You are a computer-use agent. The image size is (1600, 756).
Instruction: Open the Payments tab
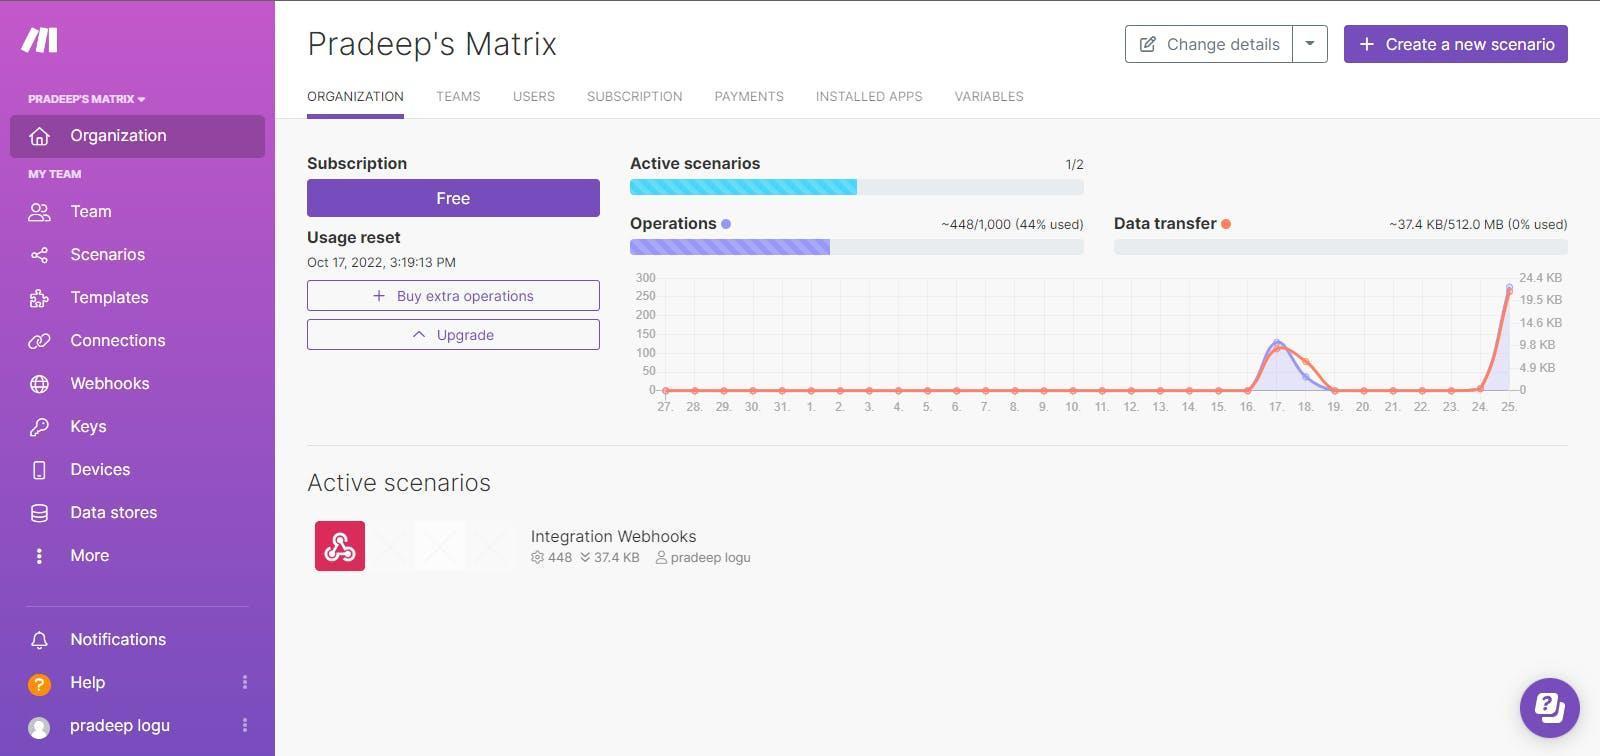click(x=749, y=97)
